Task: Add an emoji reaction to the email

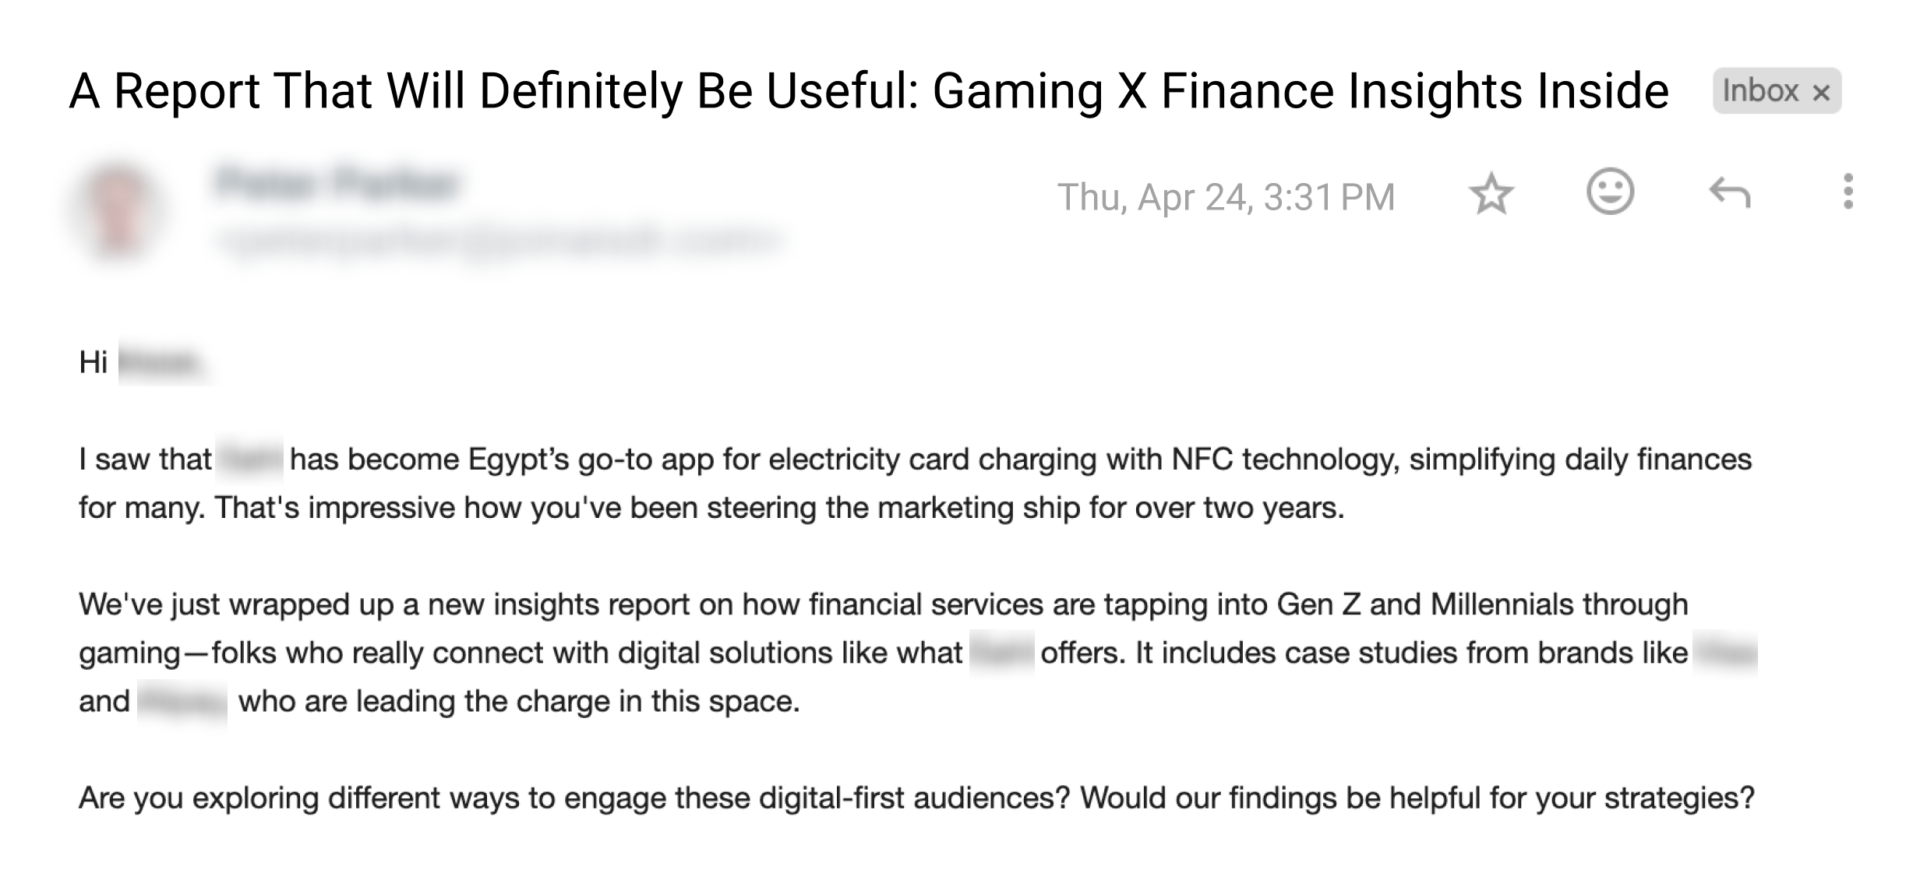Action: pos(1610,191)
